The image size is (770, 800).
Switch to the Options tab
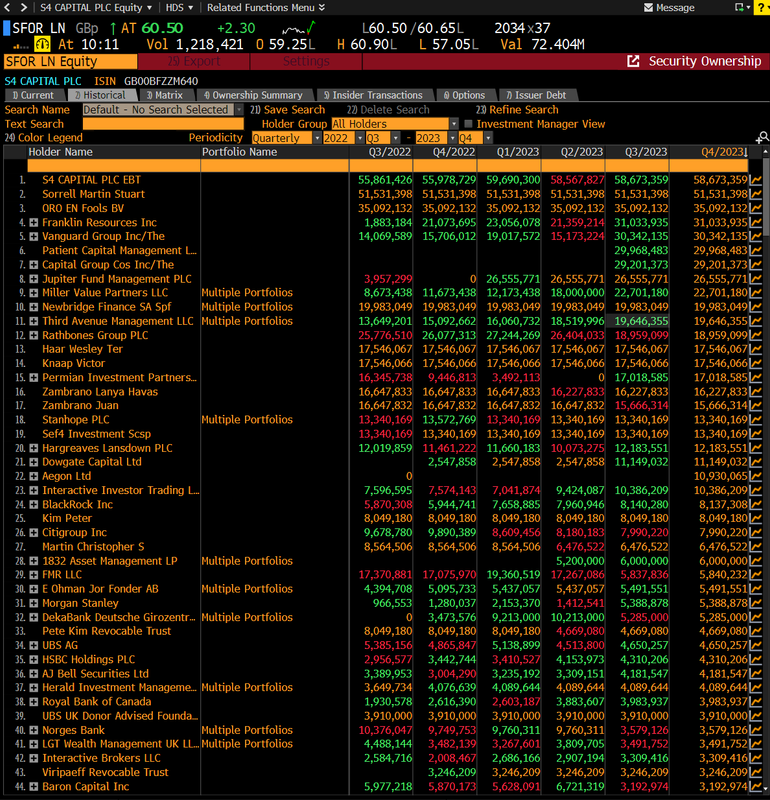point(466,95)
